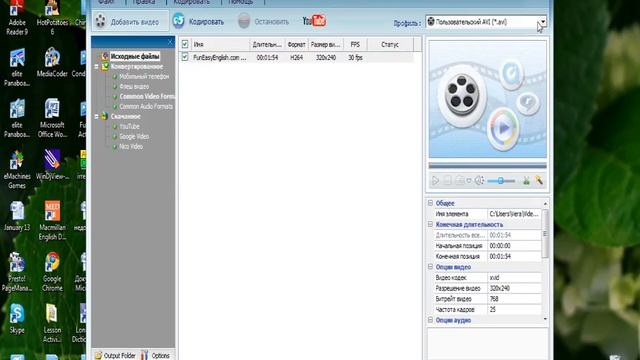The height and width of the screenshot is (360, 640).
Task: Click the preview seek progress bar
Action: click(487, 165)
